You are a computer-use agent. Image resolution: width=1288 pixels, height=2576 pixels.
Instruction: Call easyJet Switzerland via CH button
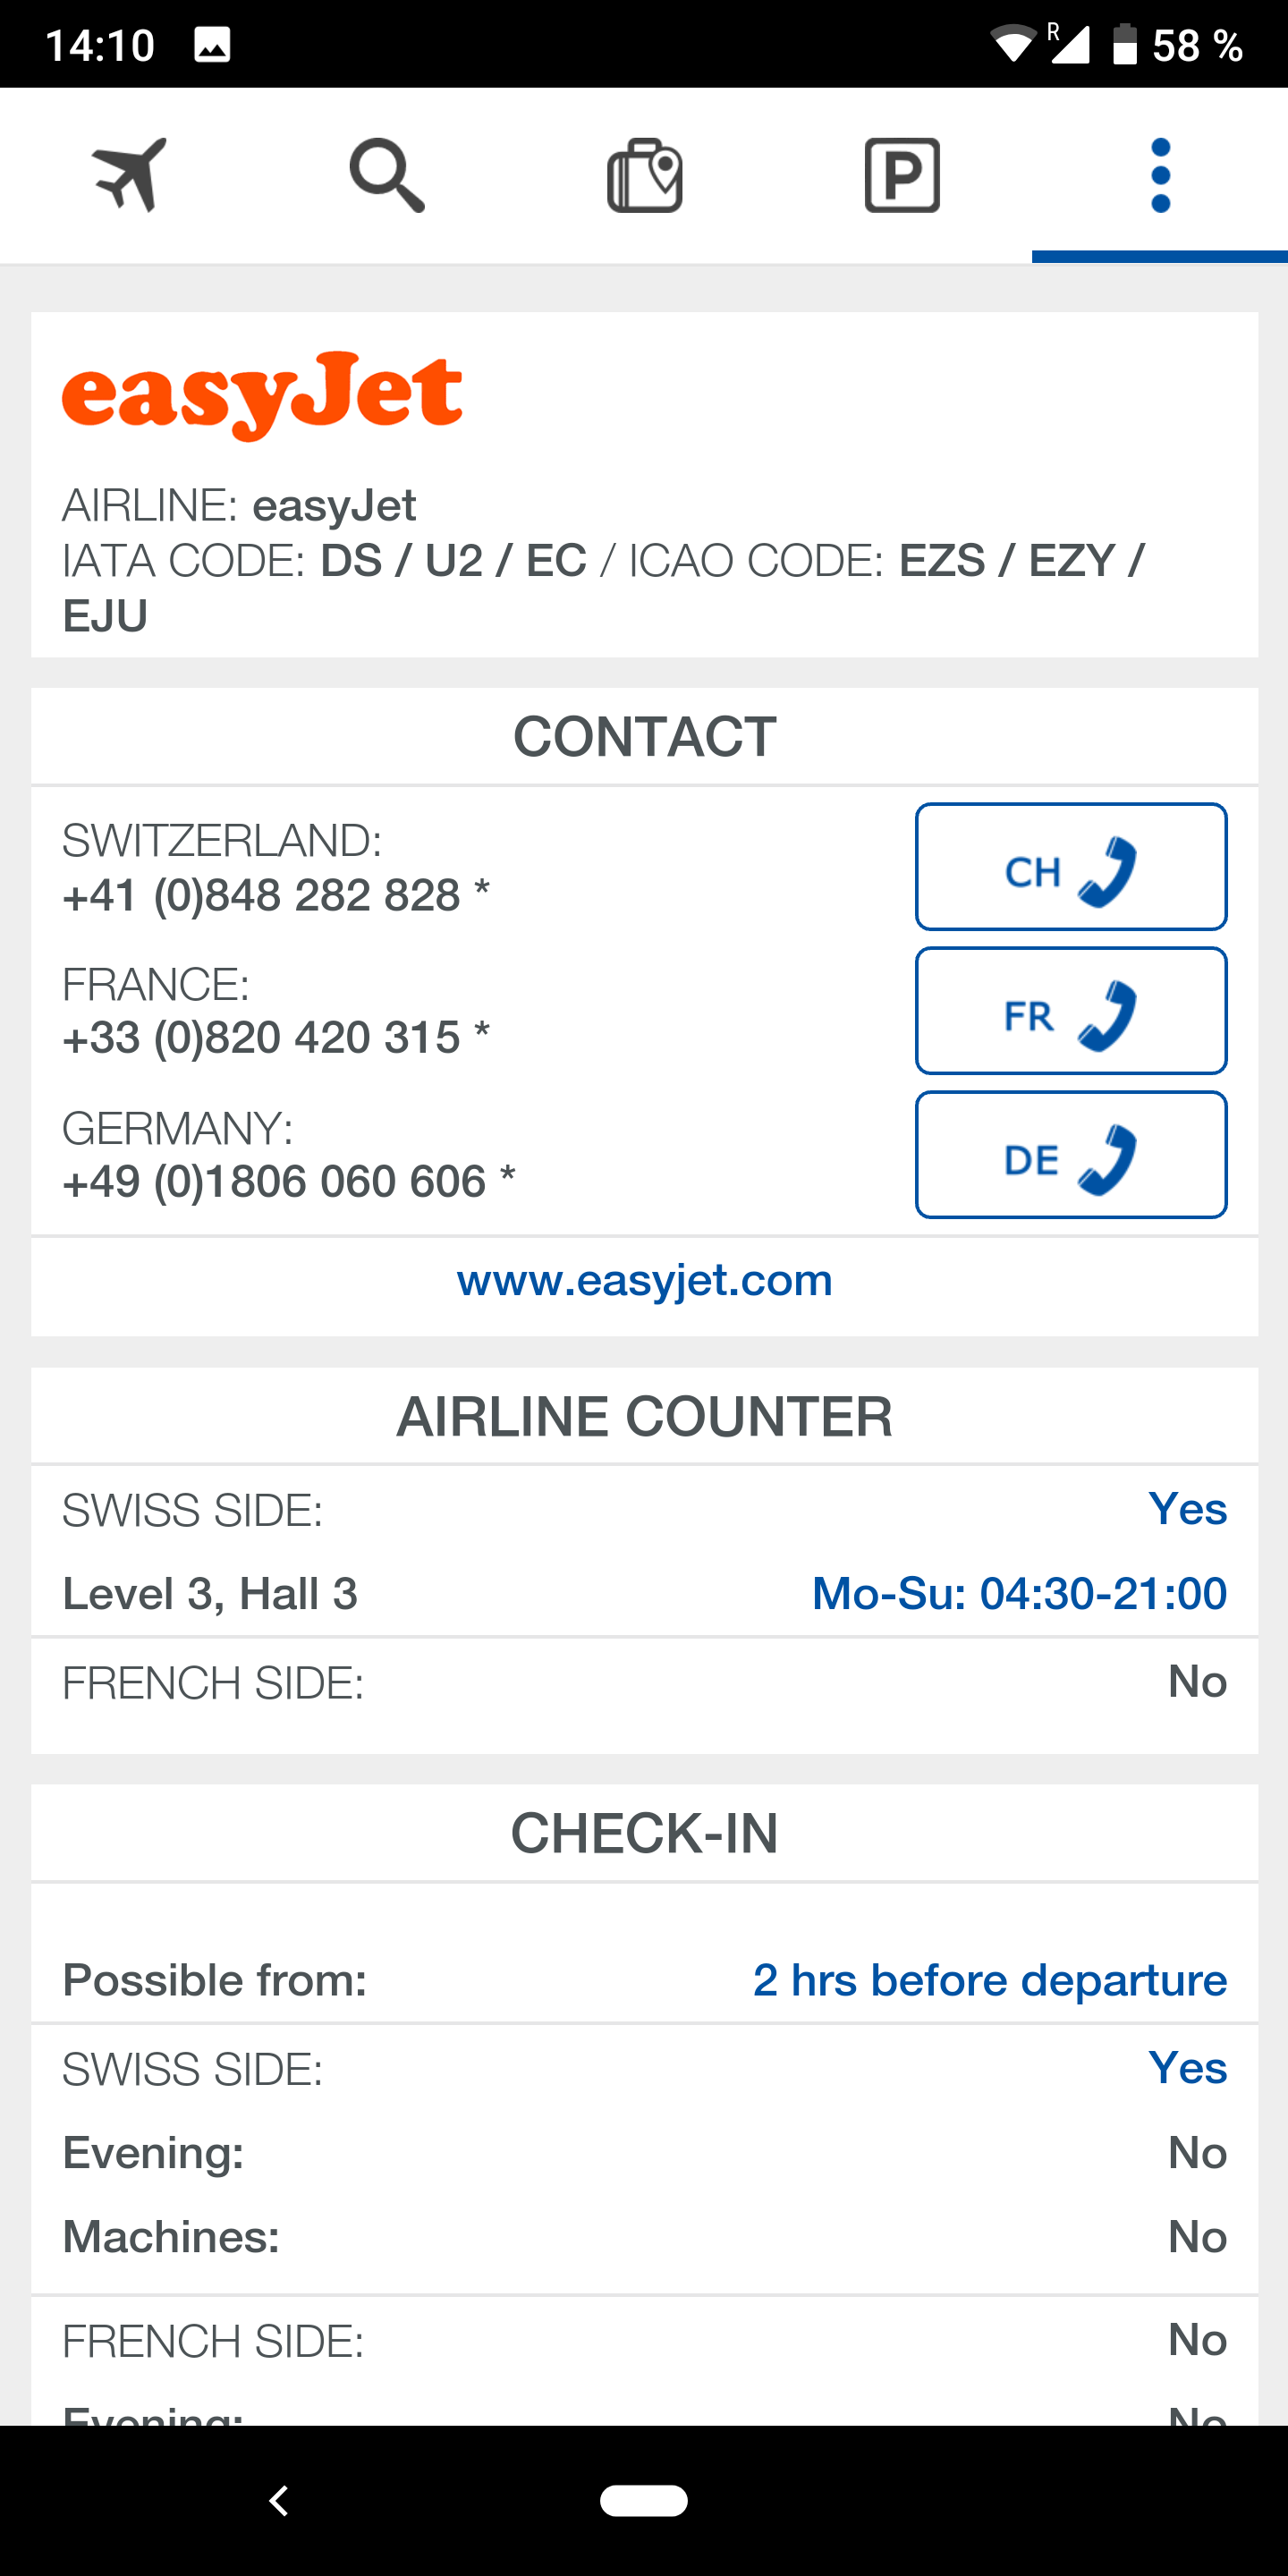coord(1071,867)
